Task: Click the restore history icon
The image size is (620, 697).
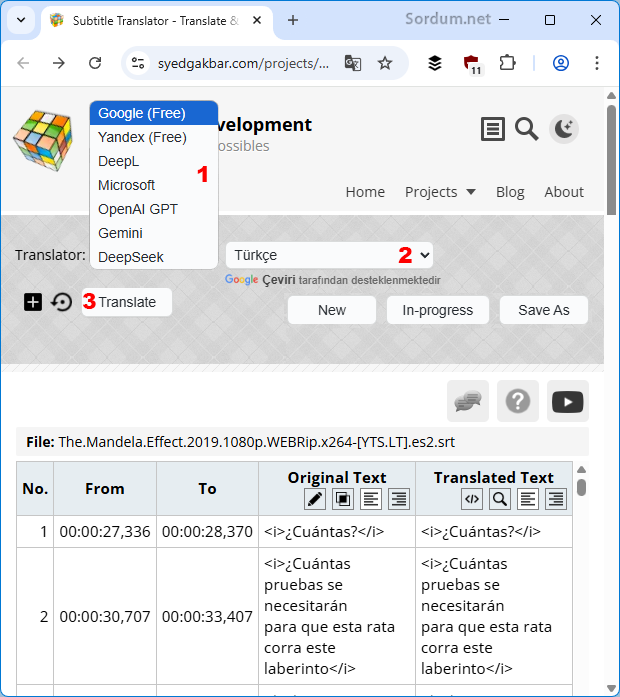Action: click(x=61, y=302)
